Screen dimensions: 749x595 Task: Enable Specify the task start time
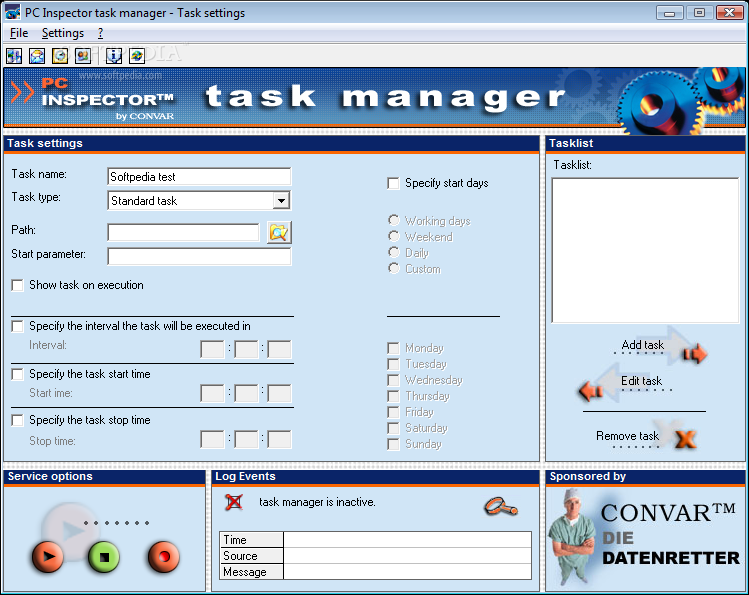click(x=17, y=374)
